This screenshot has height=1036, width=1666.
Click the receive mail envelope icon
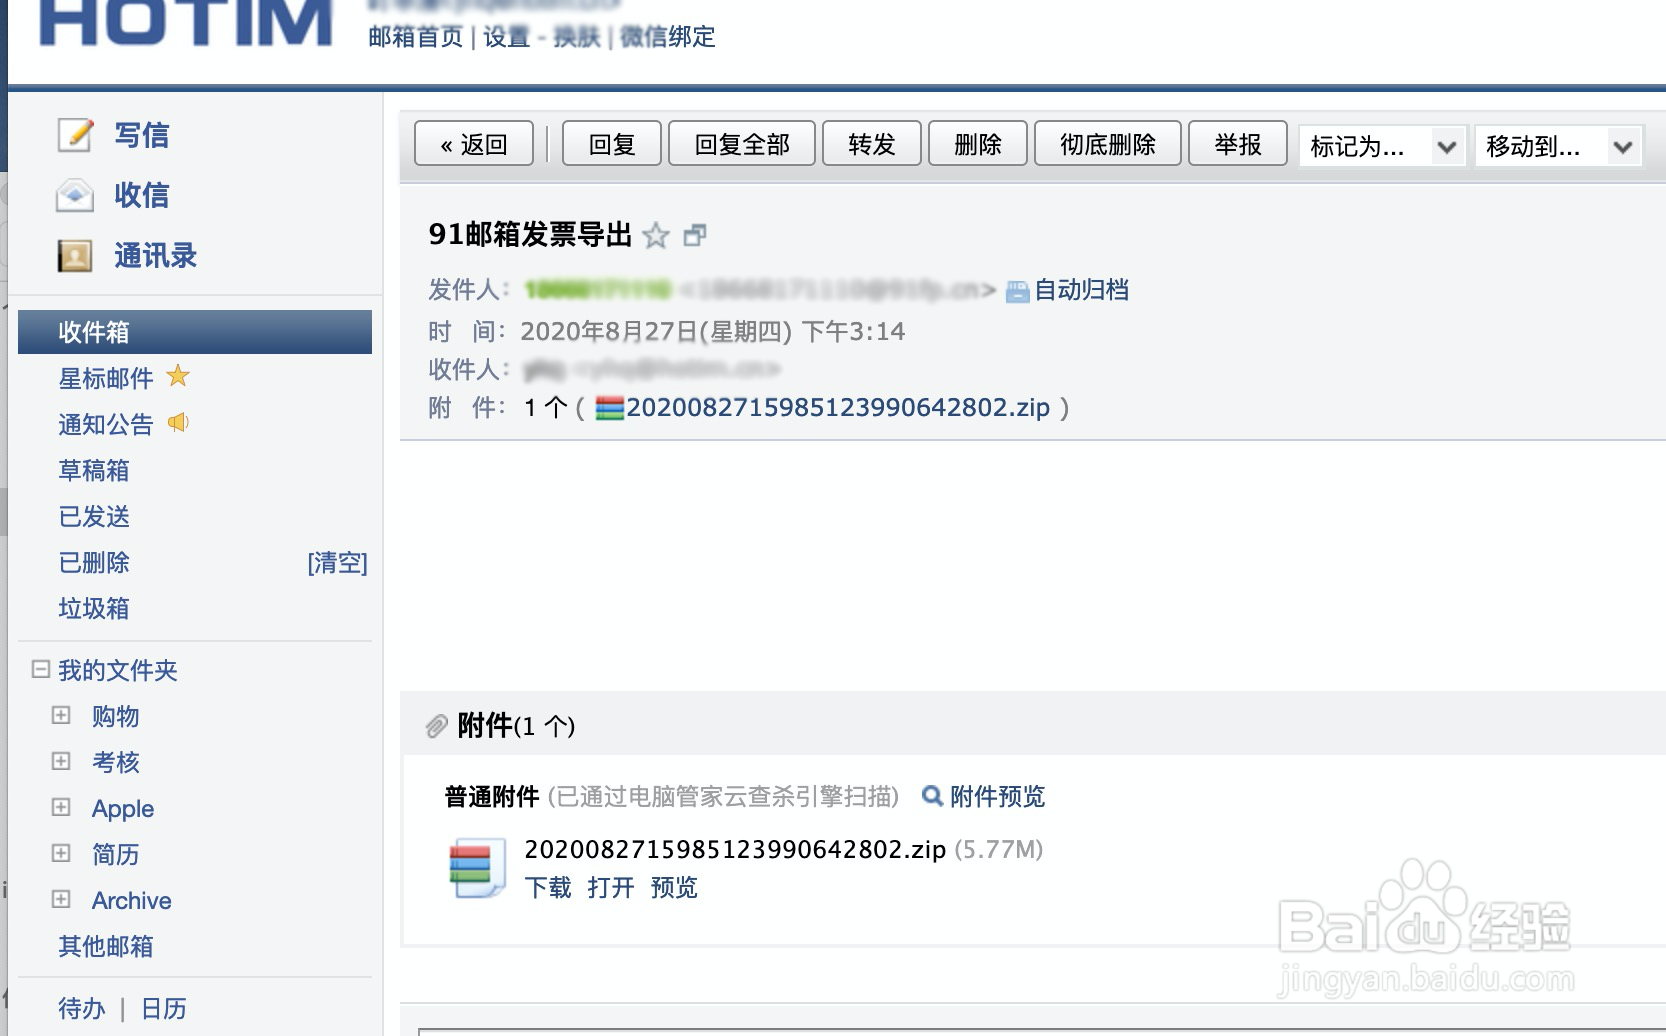tap(75, 195)
